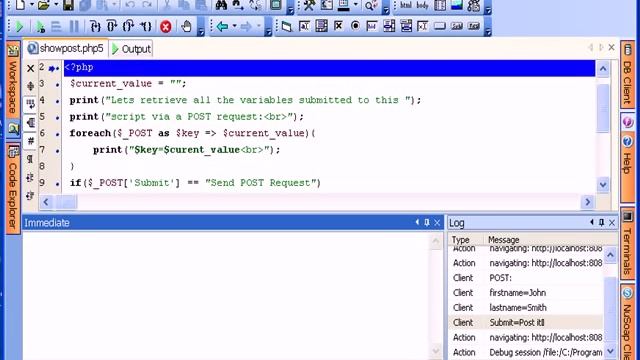The height and width of the screenshot is (360, 640).
Task: Click editor vertical scrollbar up arrow
Action: [603, 69]
